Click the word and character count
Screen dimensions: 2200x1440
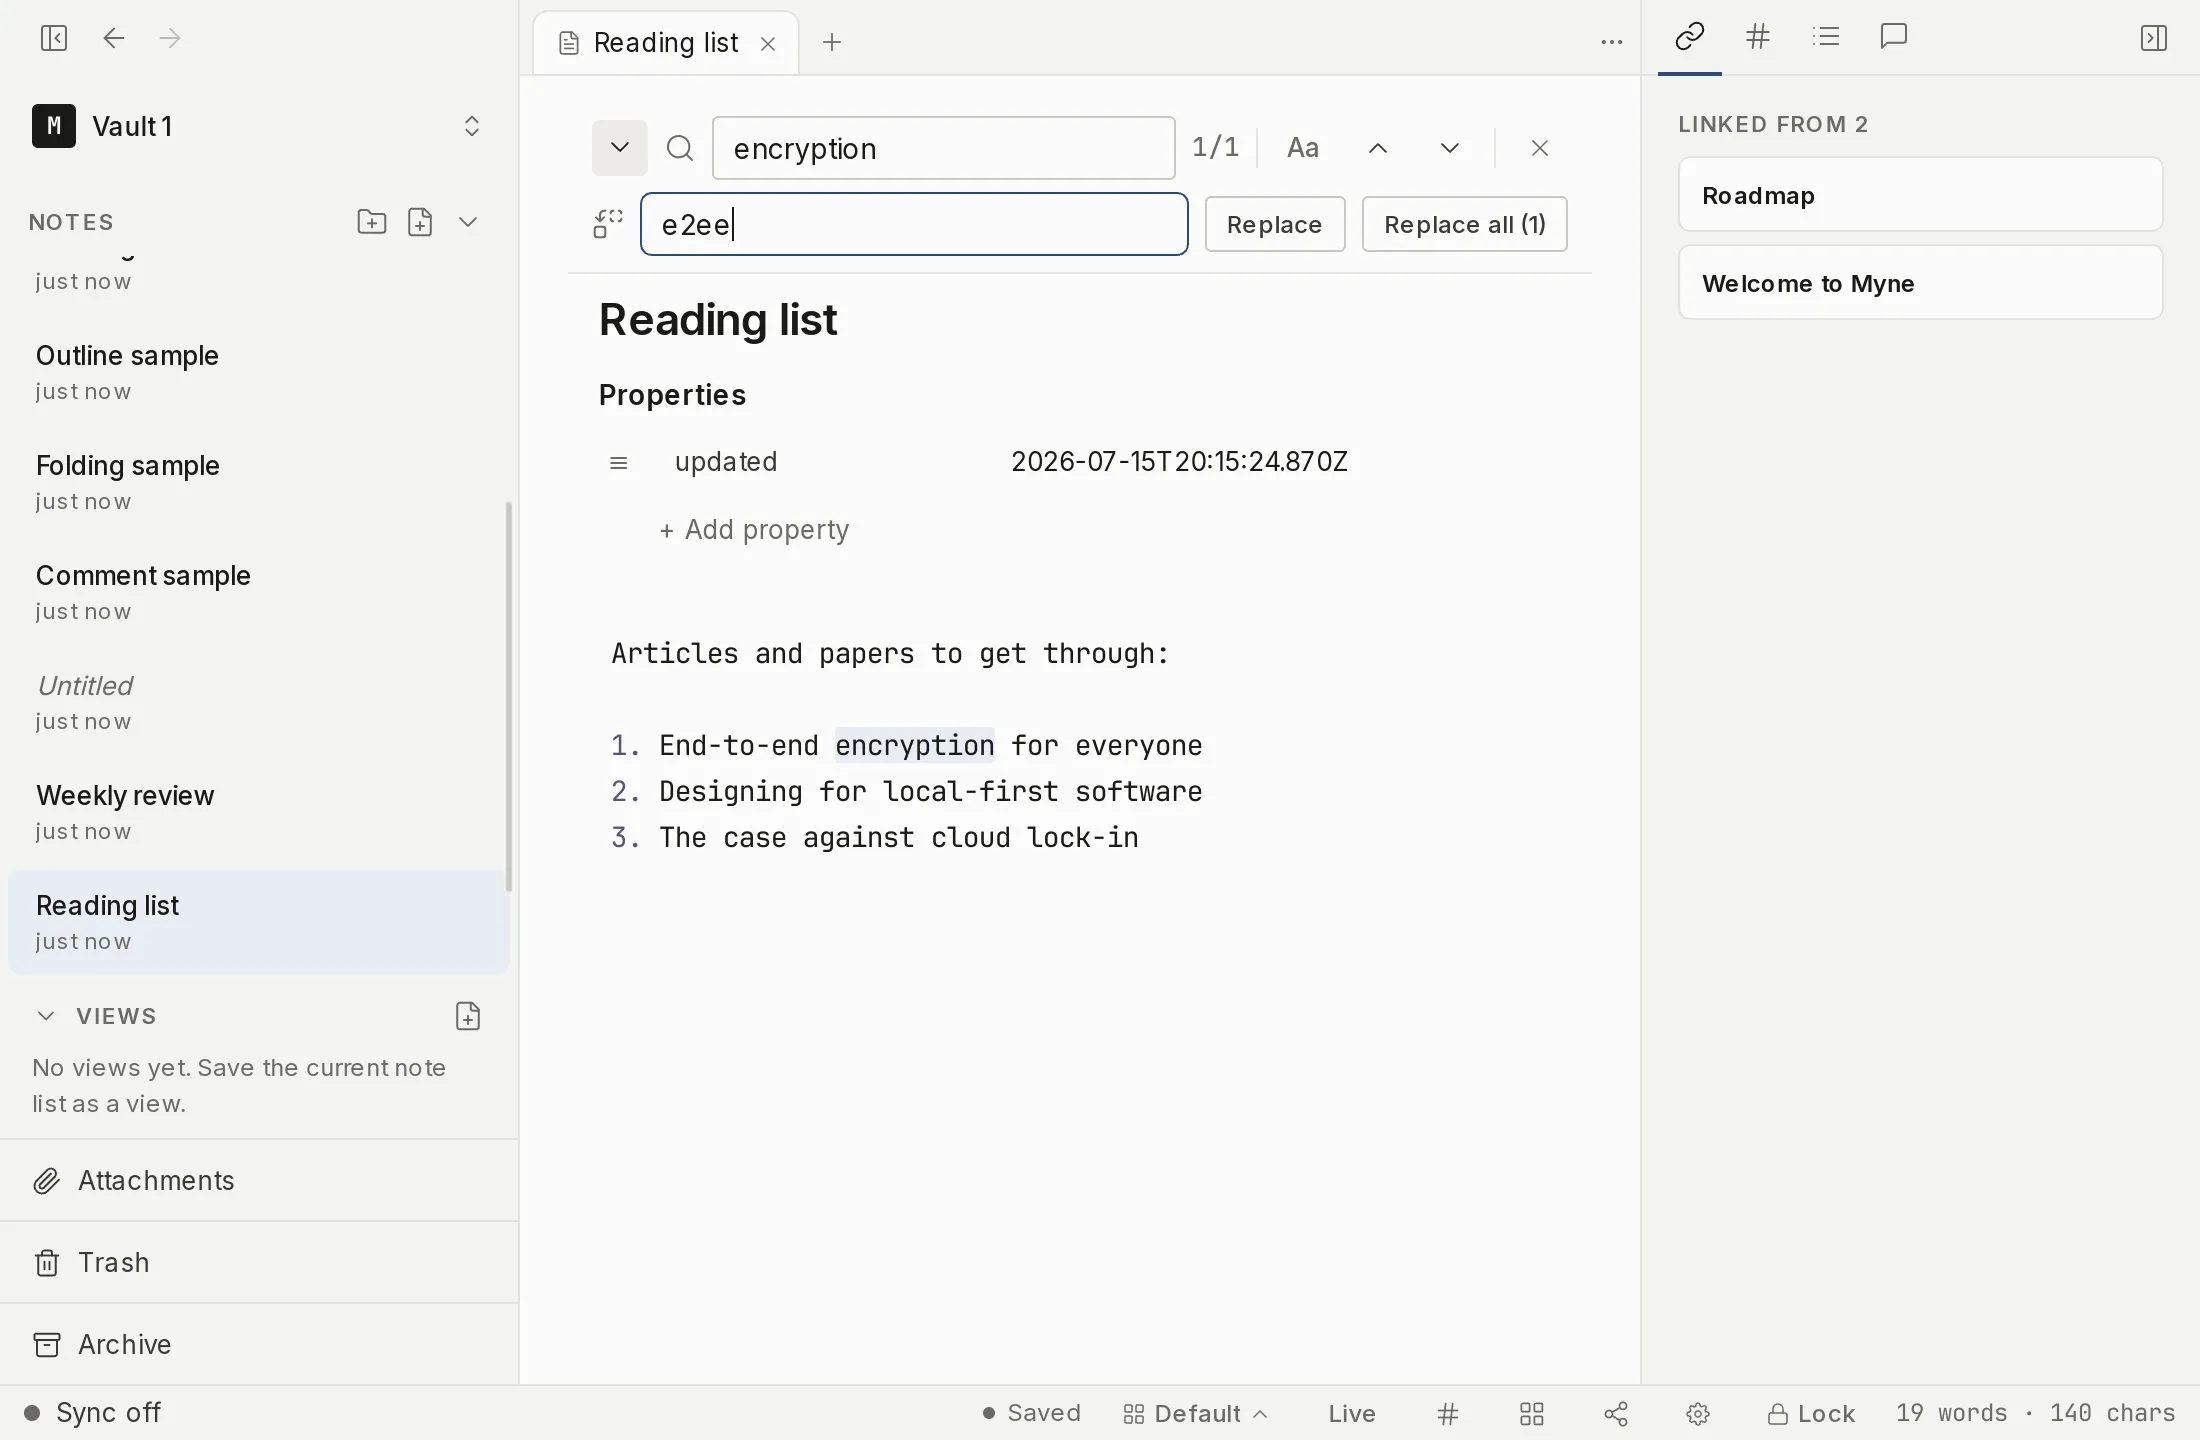(2035, 1413)
